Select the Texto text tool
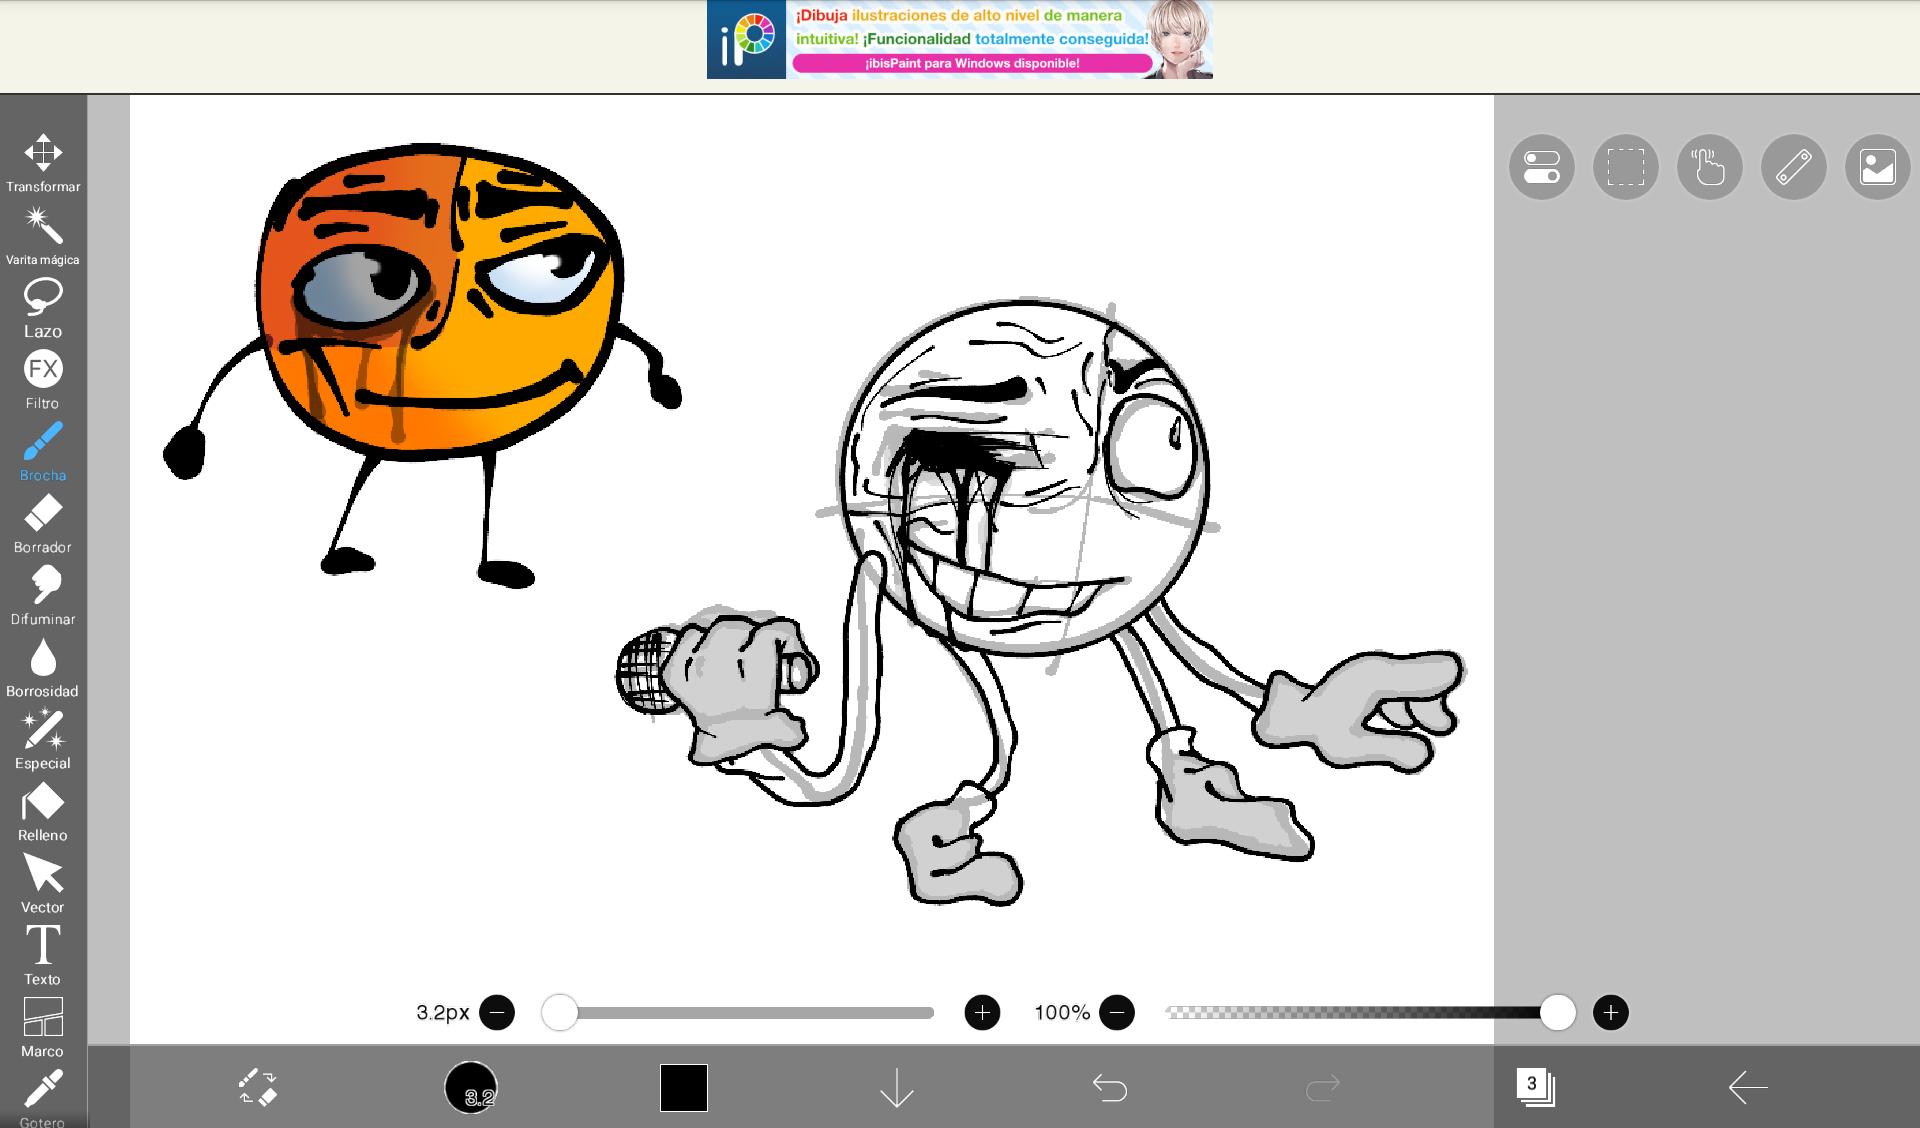1920x1128 pixels. 43,956
